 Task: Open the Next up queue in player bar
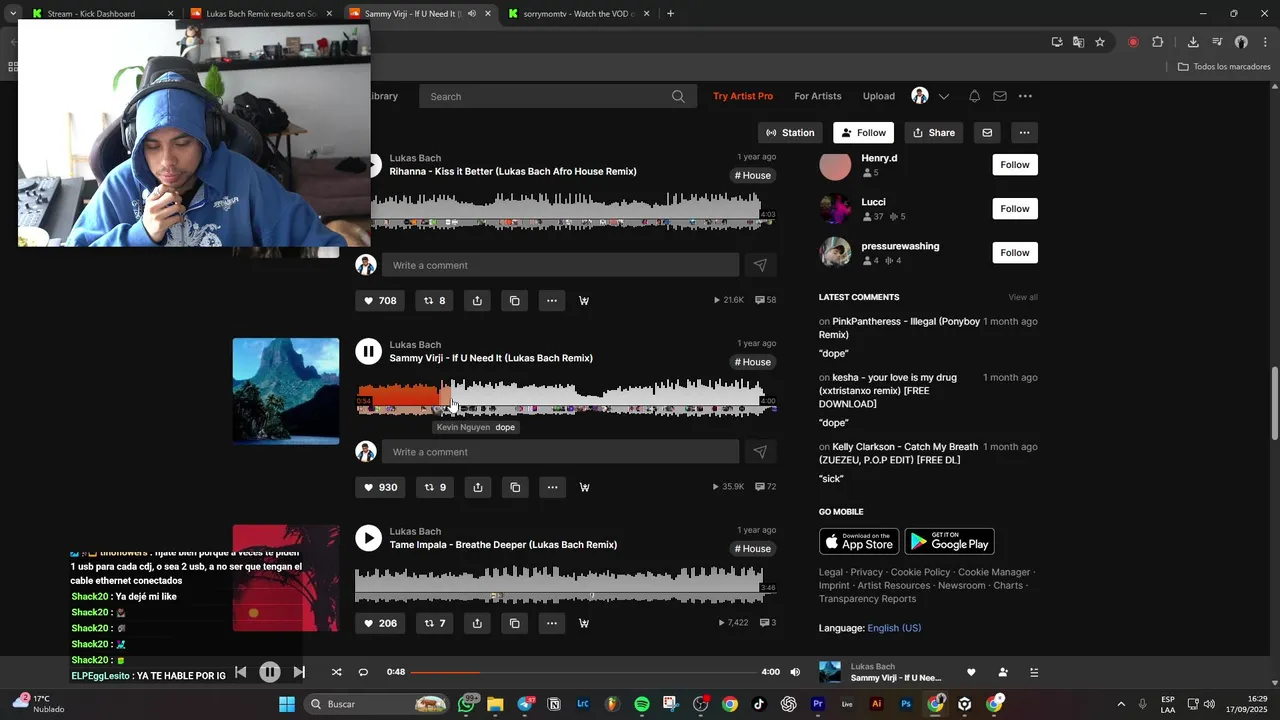click(x=1034, y=672)
